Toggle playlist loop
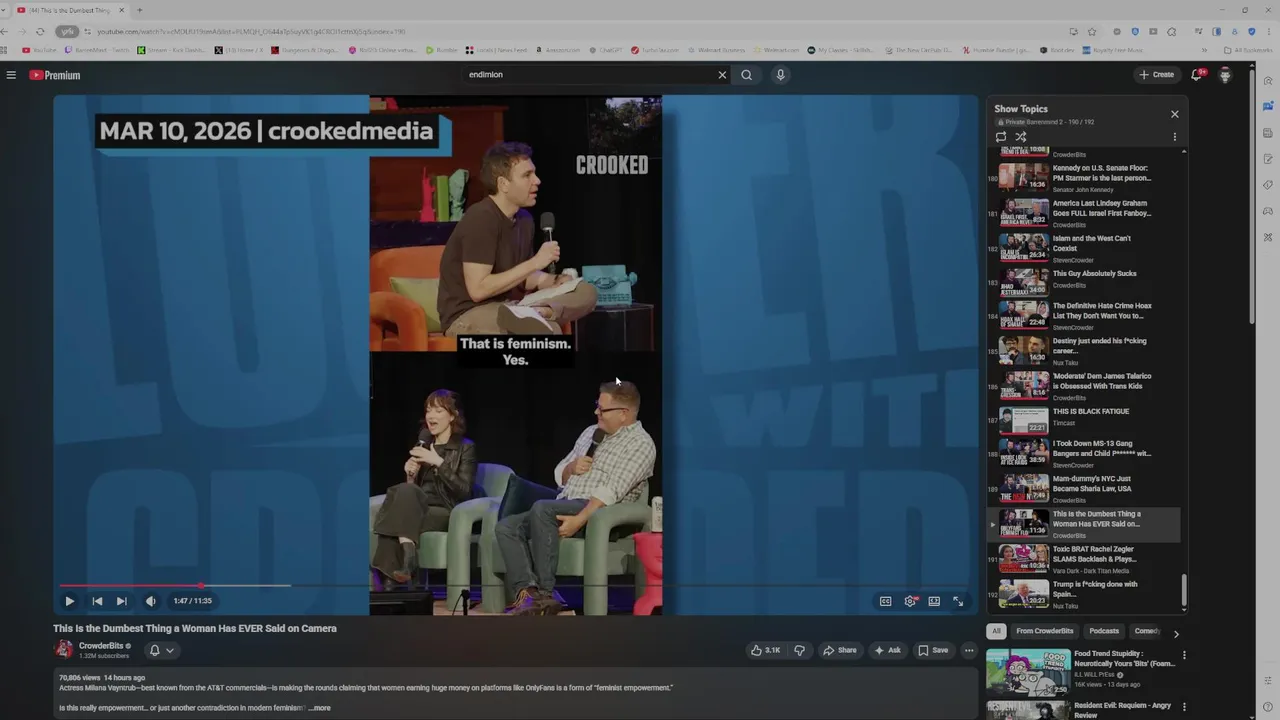The image size is (1280, 720). tap(1001, 137)
